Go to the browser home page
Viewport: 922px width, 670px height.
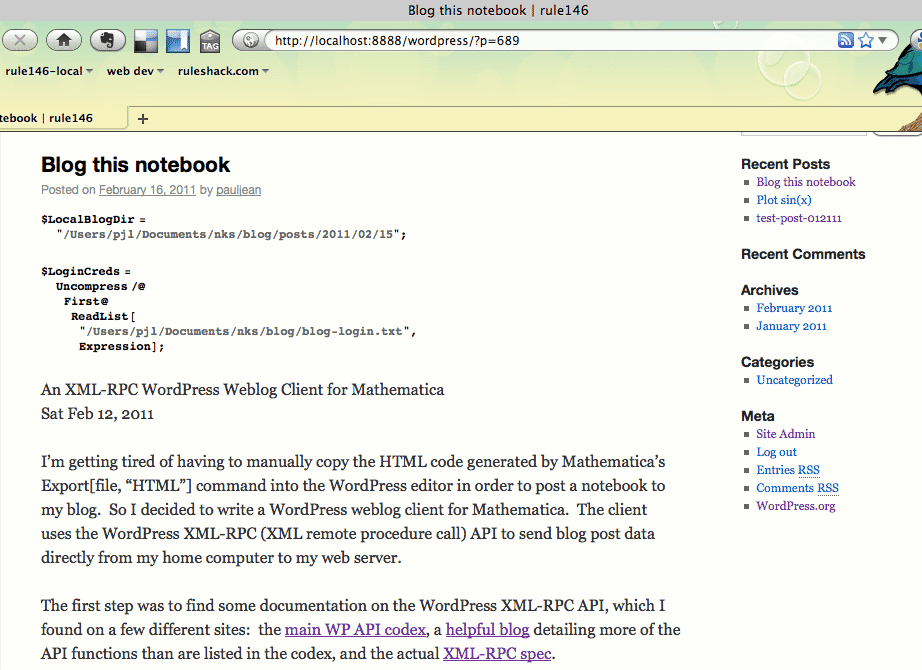pos(64,41)
